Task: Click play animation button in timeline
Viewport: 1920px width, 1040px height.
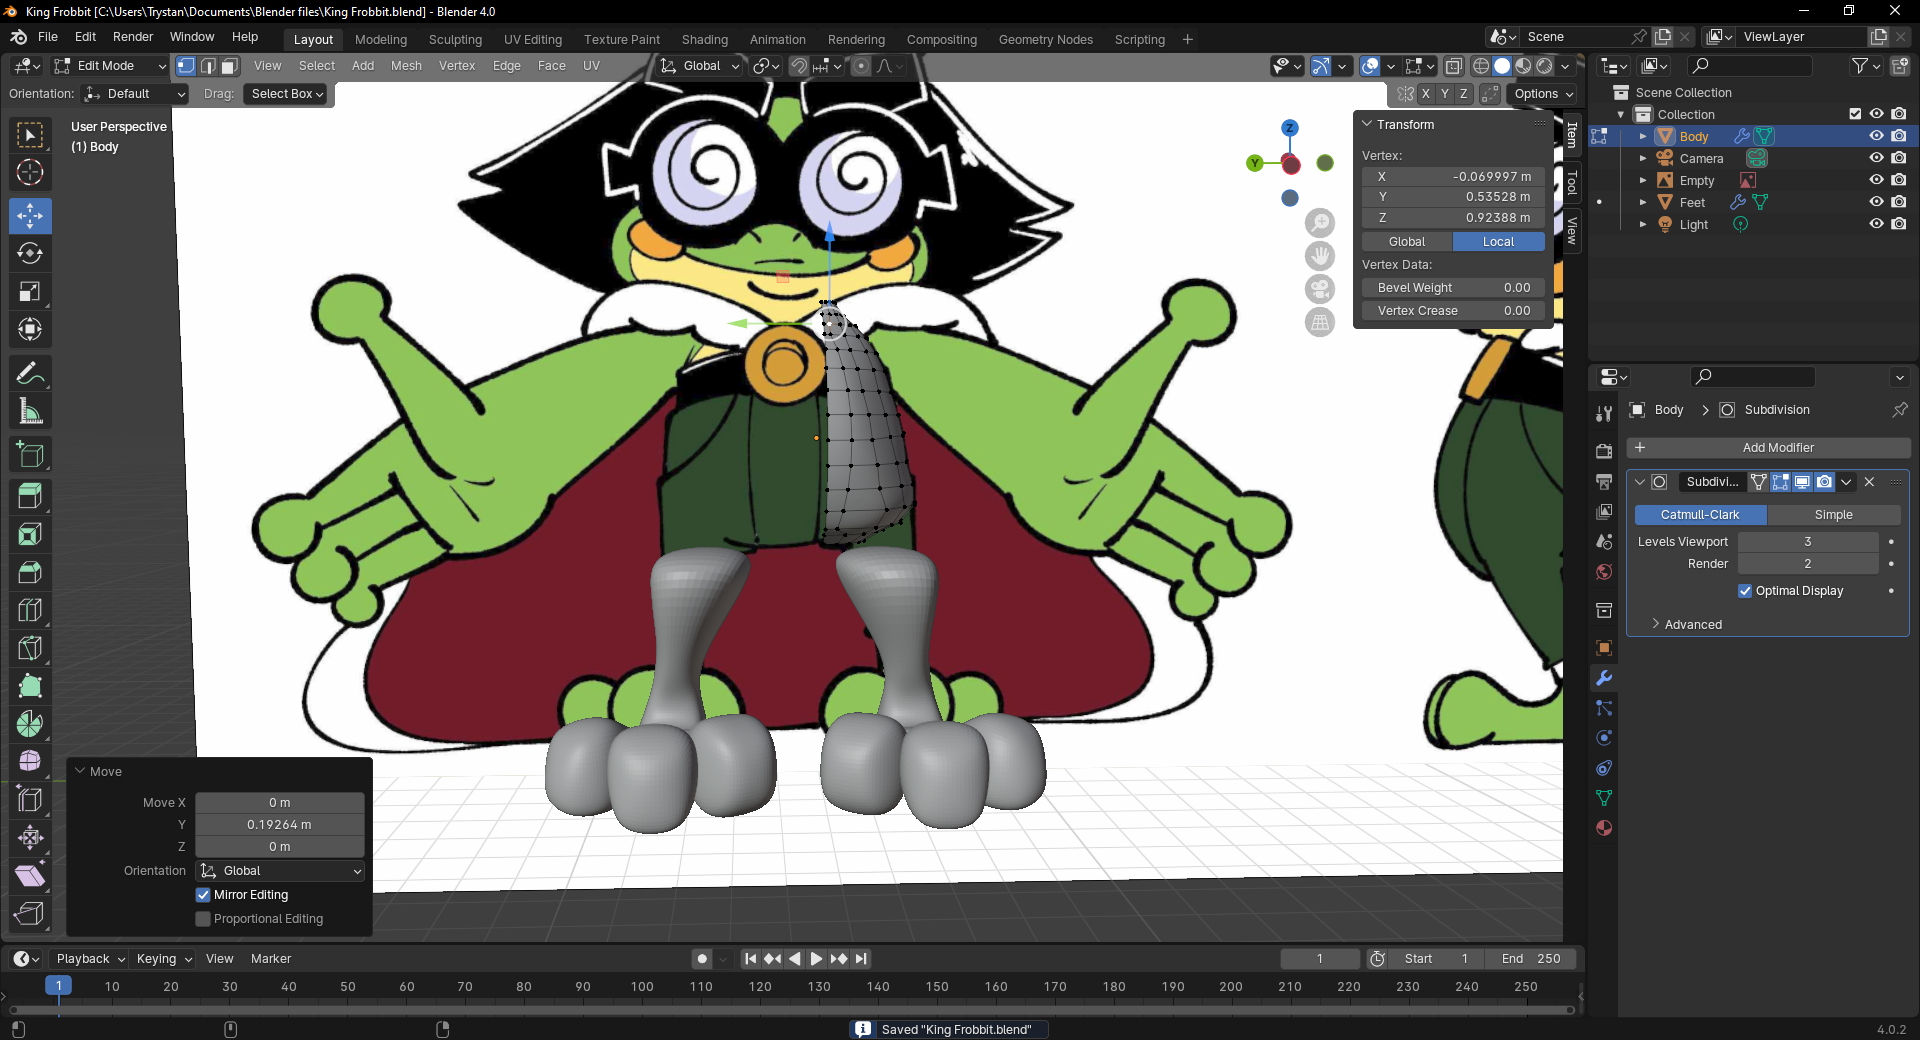Action: [816, 958]
